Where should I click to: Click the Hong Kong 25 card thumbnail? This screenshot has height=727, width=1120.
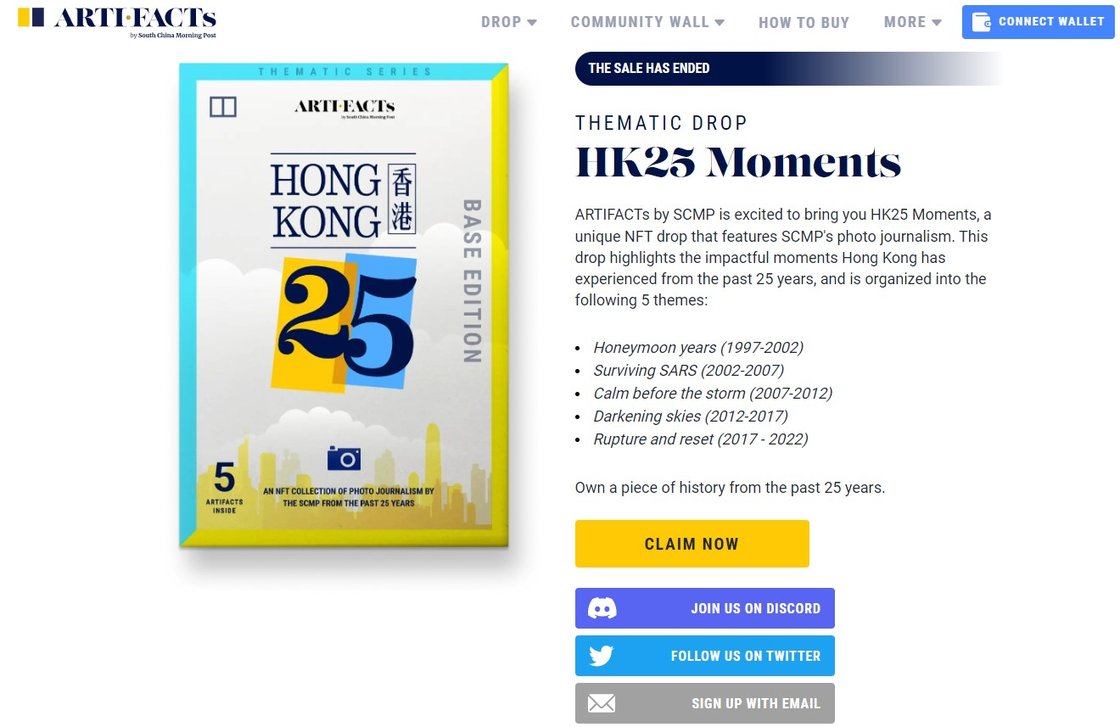click(344, 305)
